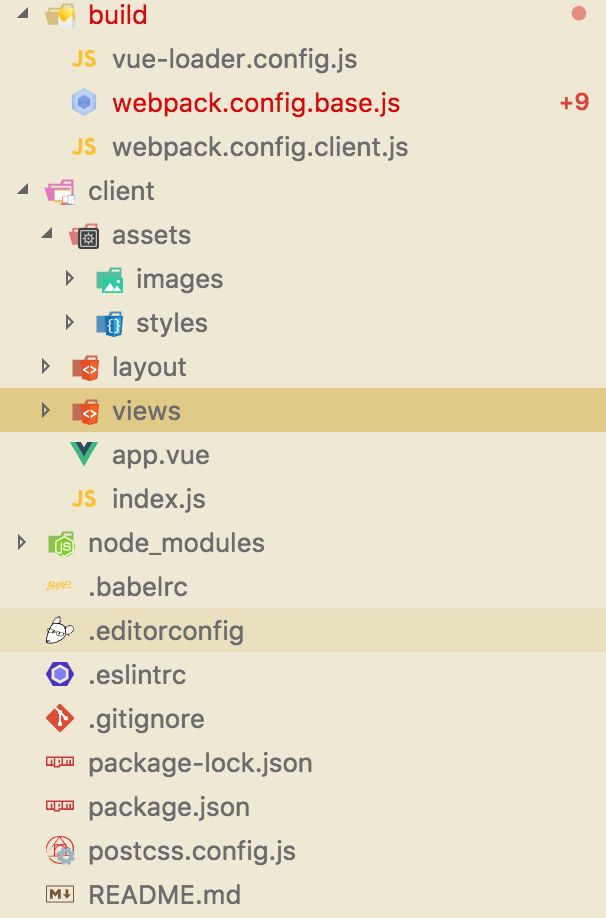
Task: Click the node_modules folder icon
Action: point(61,543)
